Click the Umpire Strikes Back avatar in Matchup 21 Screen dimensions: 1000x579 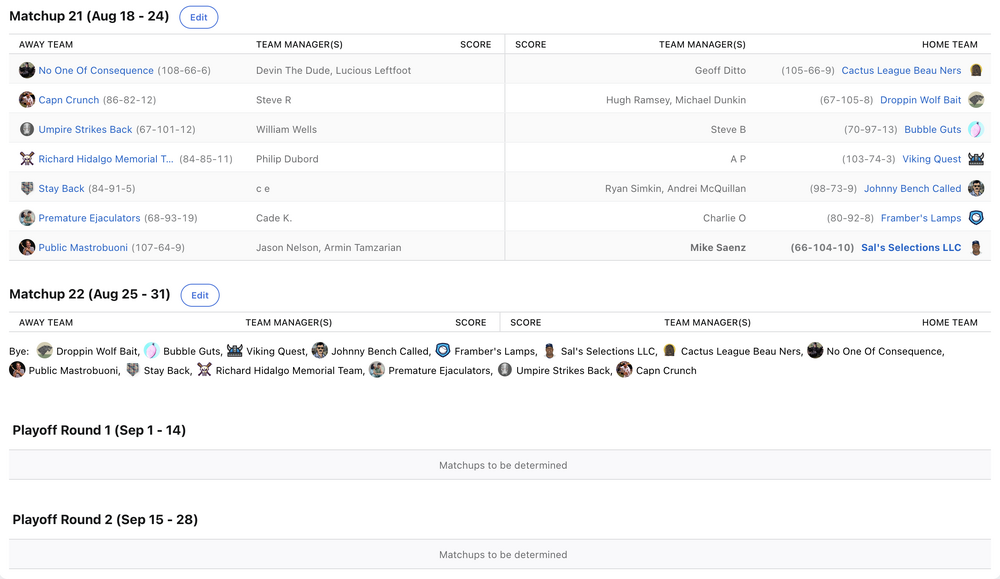click(x=27, y=129)
